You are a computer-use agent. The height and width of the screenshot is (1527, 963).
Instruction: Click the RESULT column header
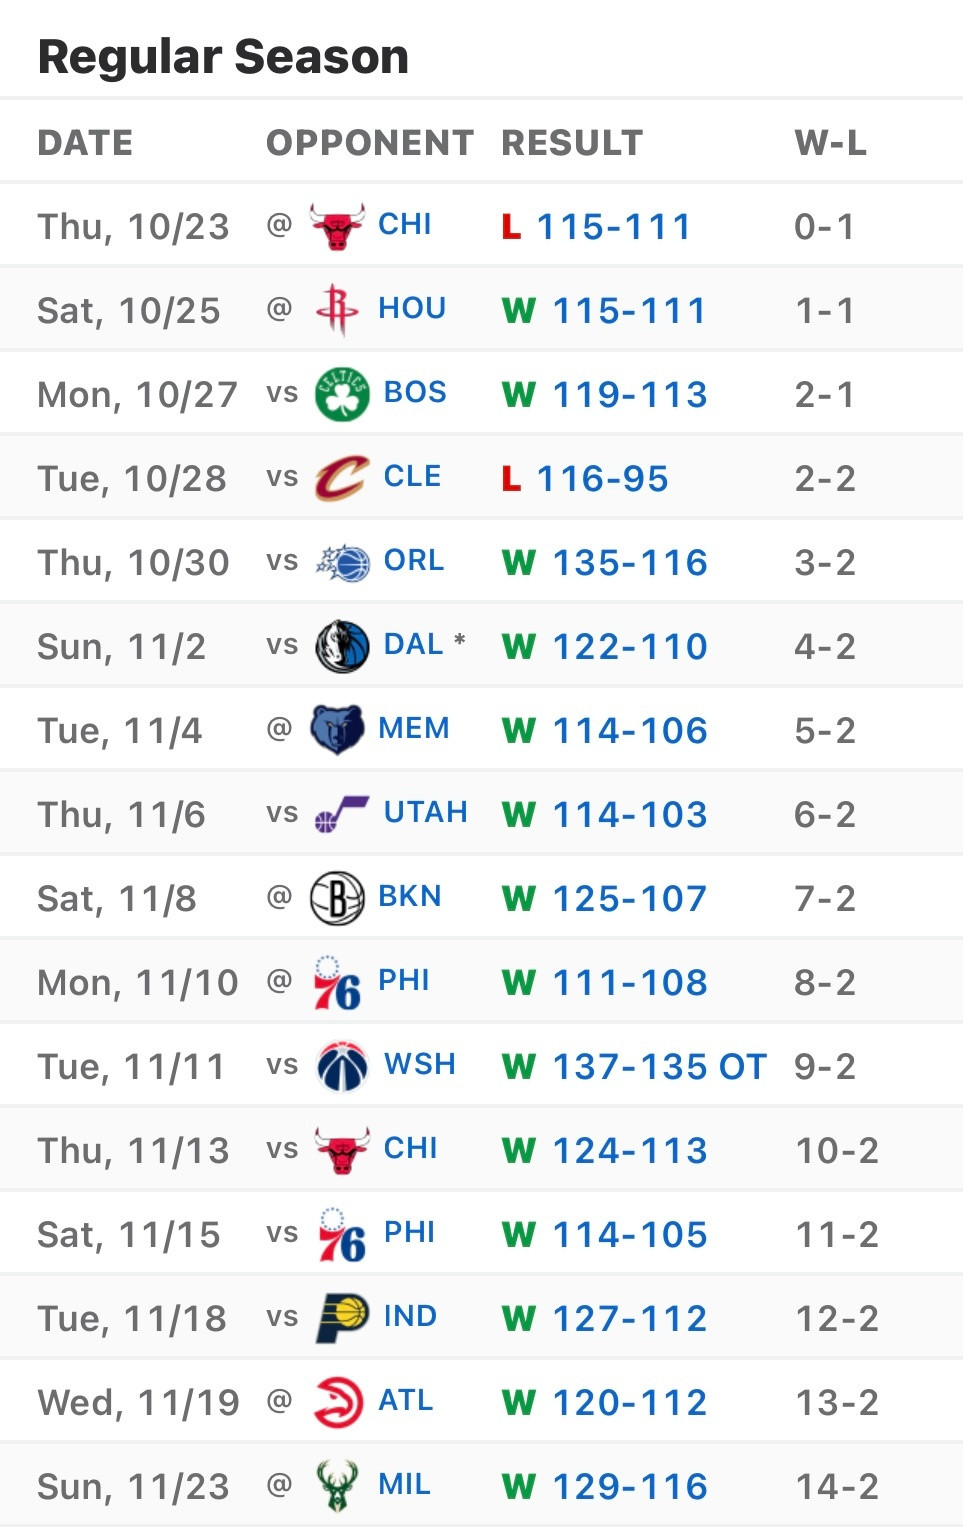pyautogui.click(x=572, y=143)
